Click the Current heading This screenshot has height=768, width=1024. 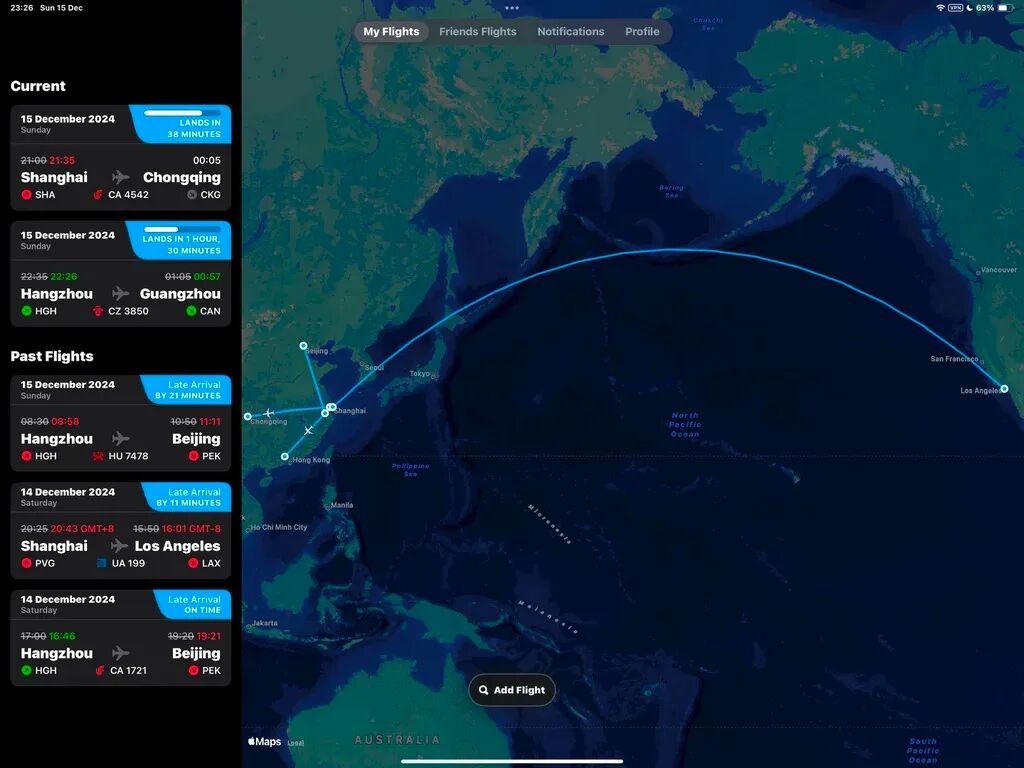tap(38, 86)
